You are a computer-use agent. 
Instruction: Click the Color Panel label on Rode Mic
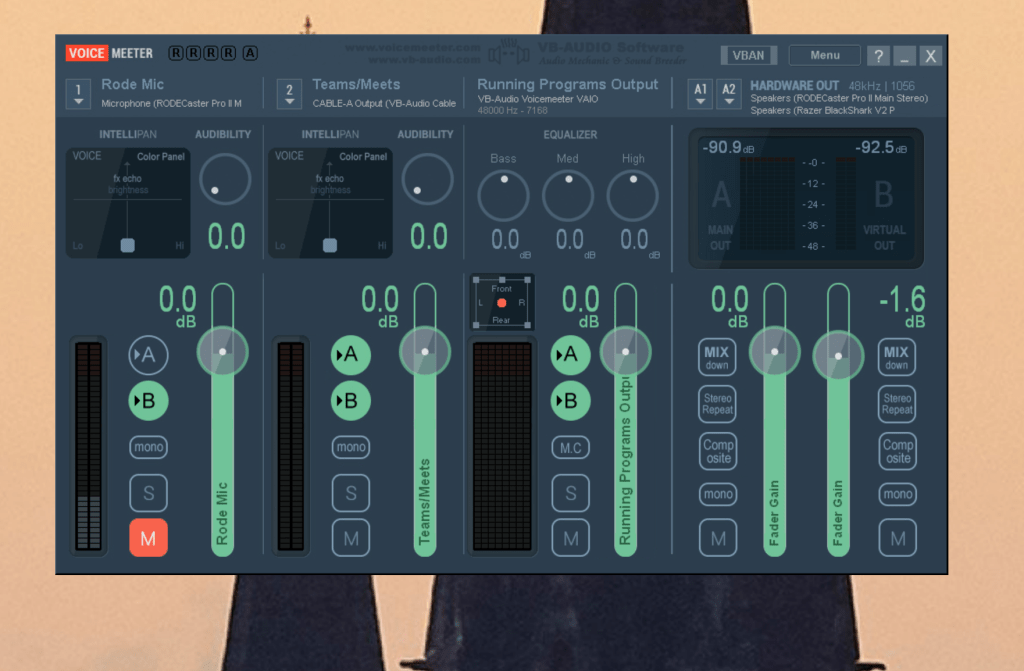click(x=161, y=156)
